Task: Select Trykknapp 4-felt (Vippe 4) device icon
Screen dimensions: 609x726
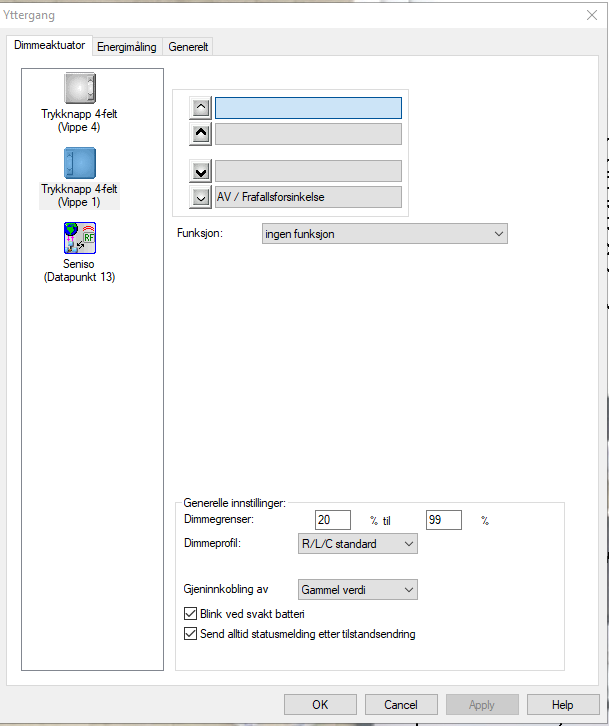Action: pyautogui.click(x=79, y=89)
